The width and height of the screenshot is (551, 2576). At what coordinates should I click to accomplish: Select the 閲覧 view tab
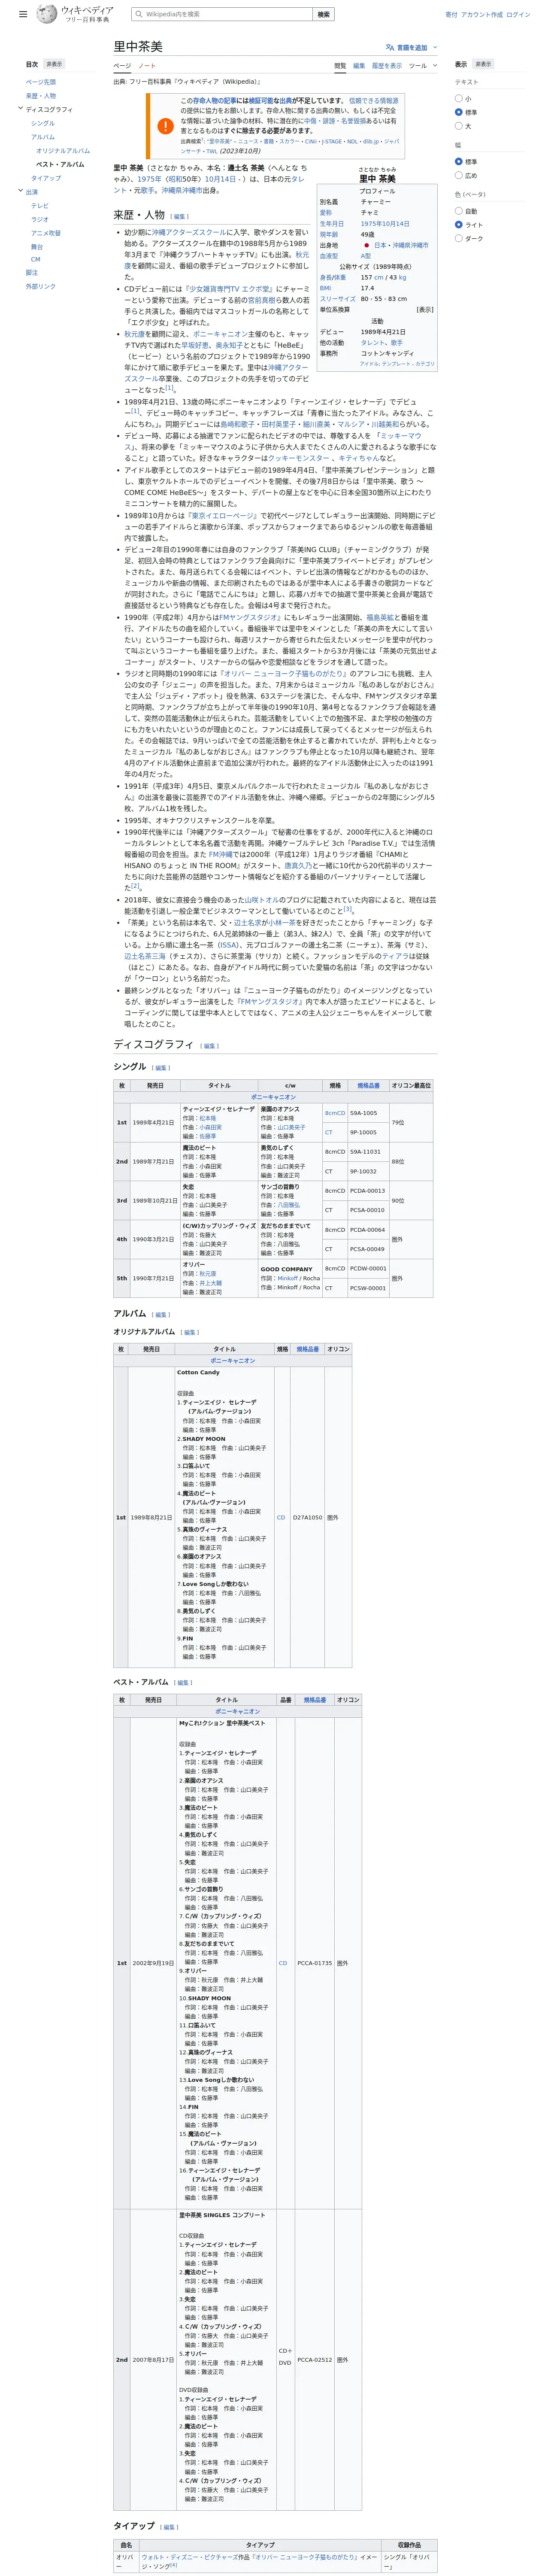point(340,66)
